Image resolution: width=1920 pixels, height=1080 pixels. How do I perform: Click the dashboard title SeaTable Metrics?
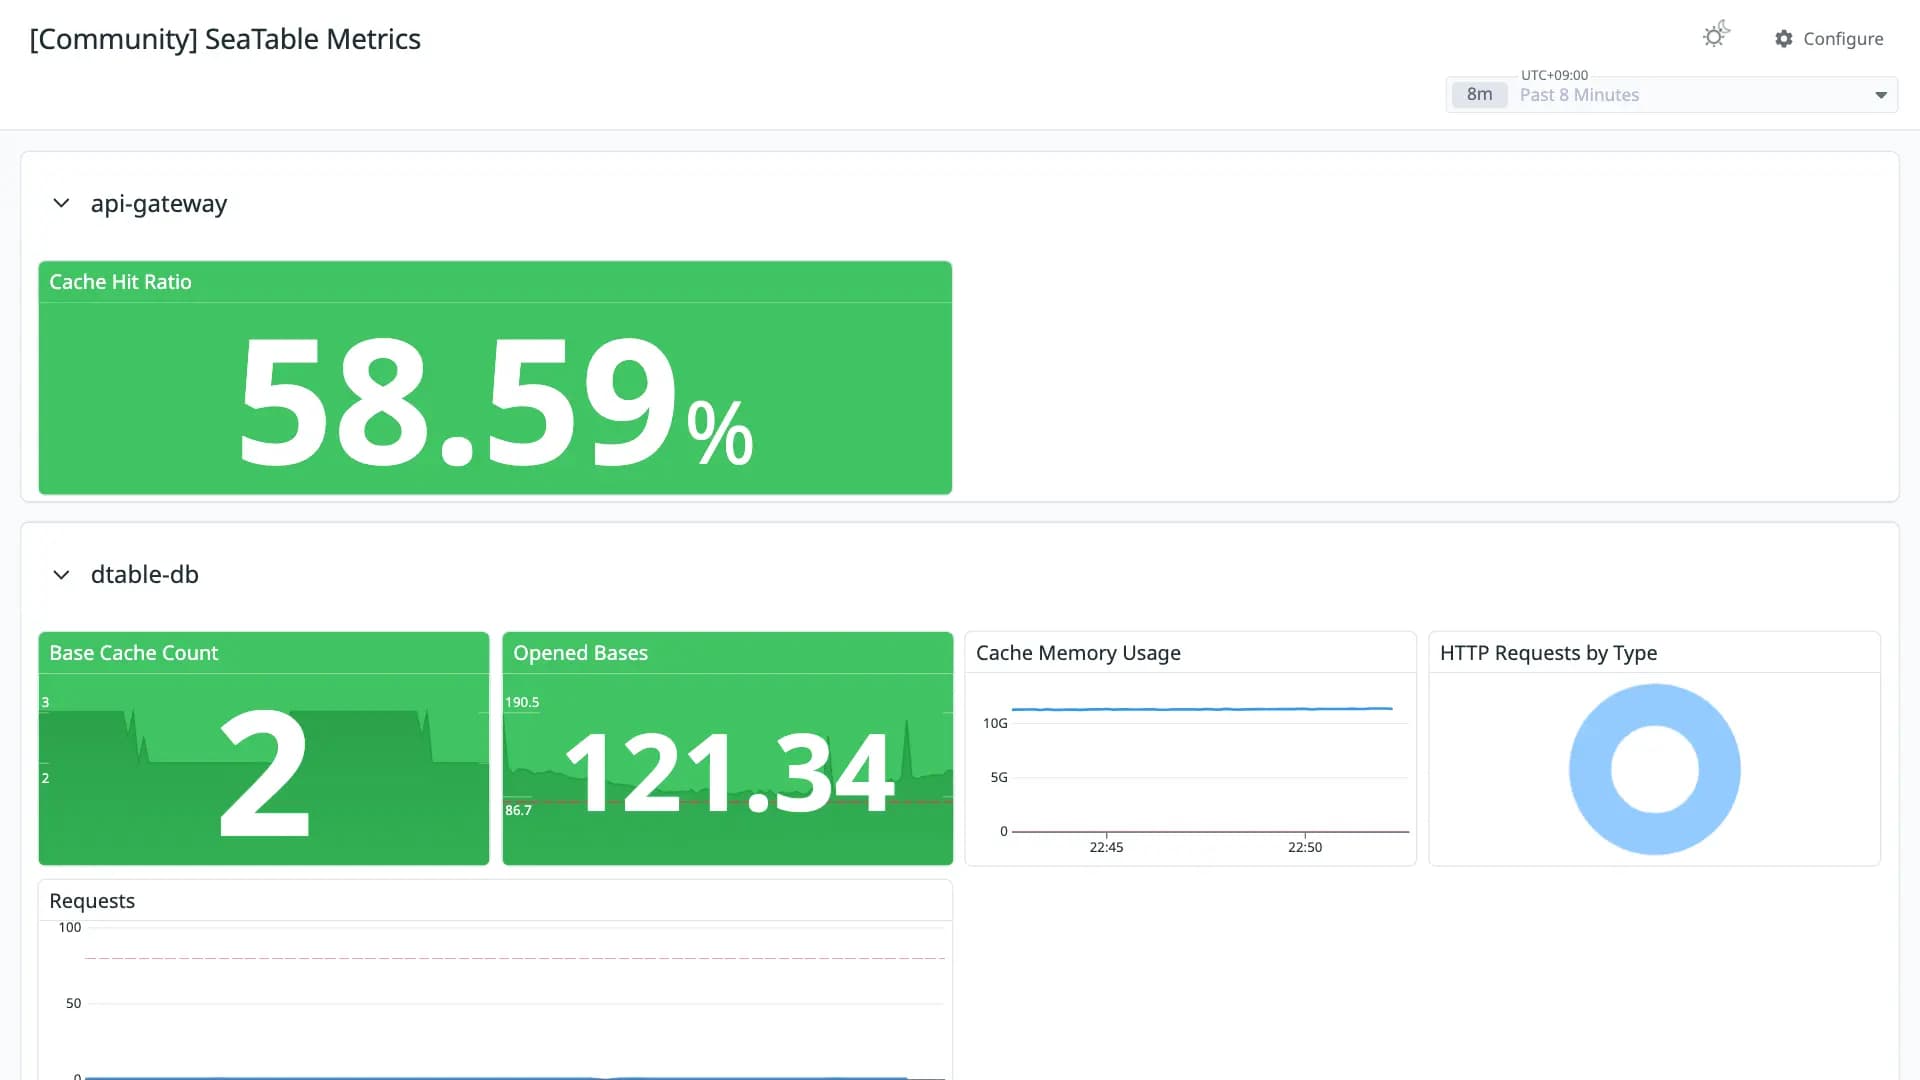(x=225, y=39)
